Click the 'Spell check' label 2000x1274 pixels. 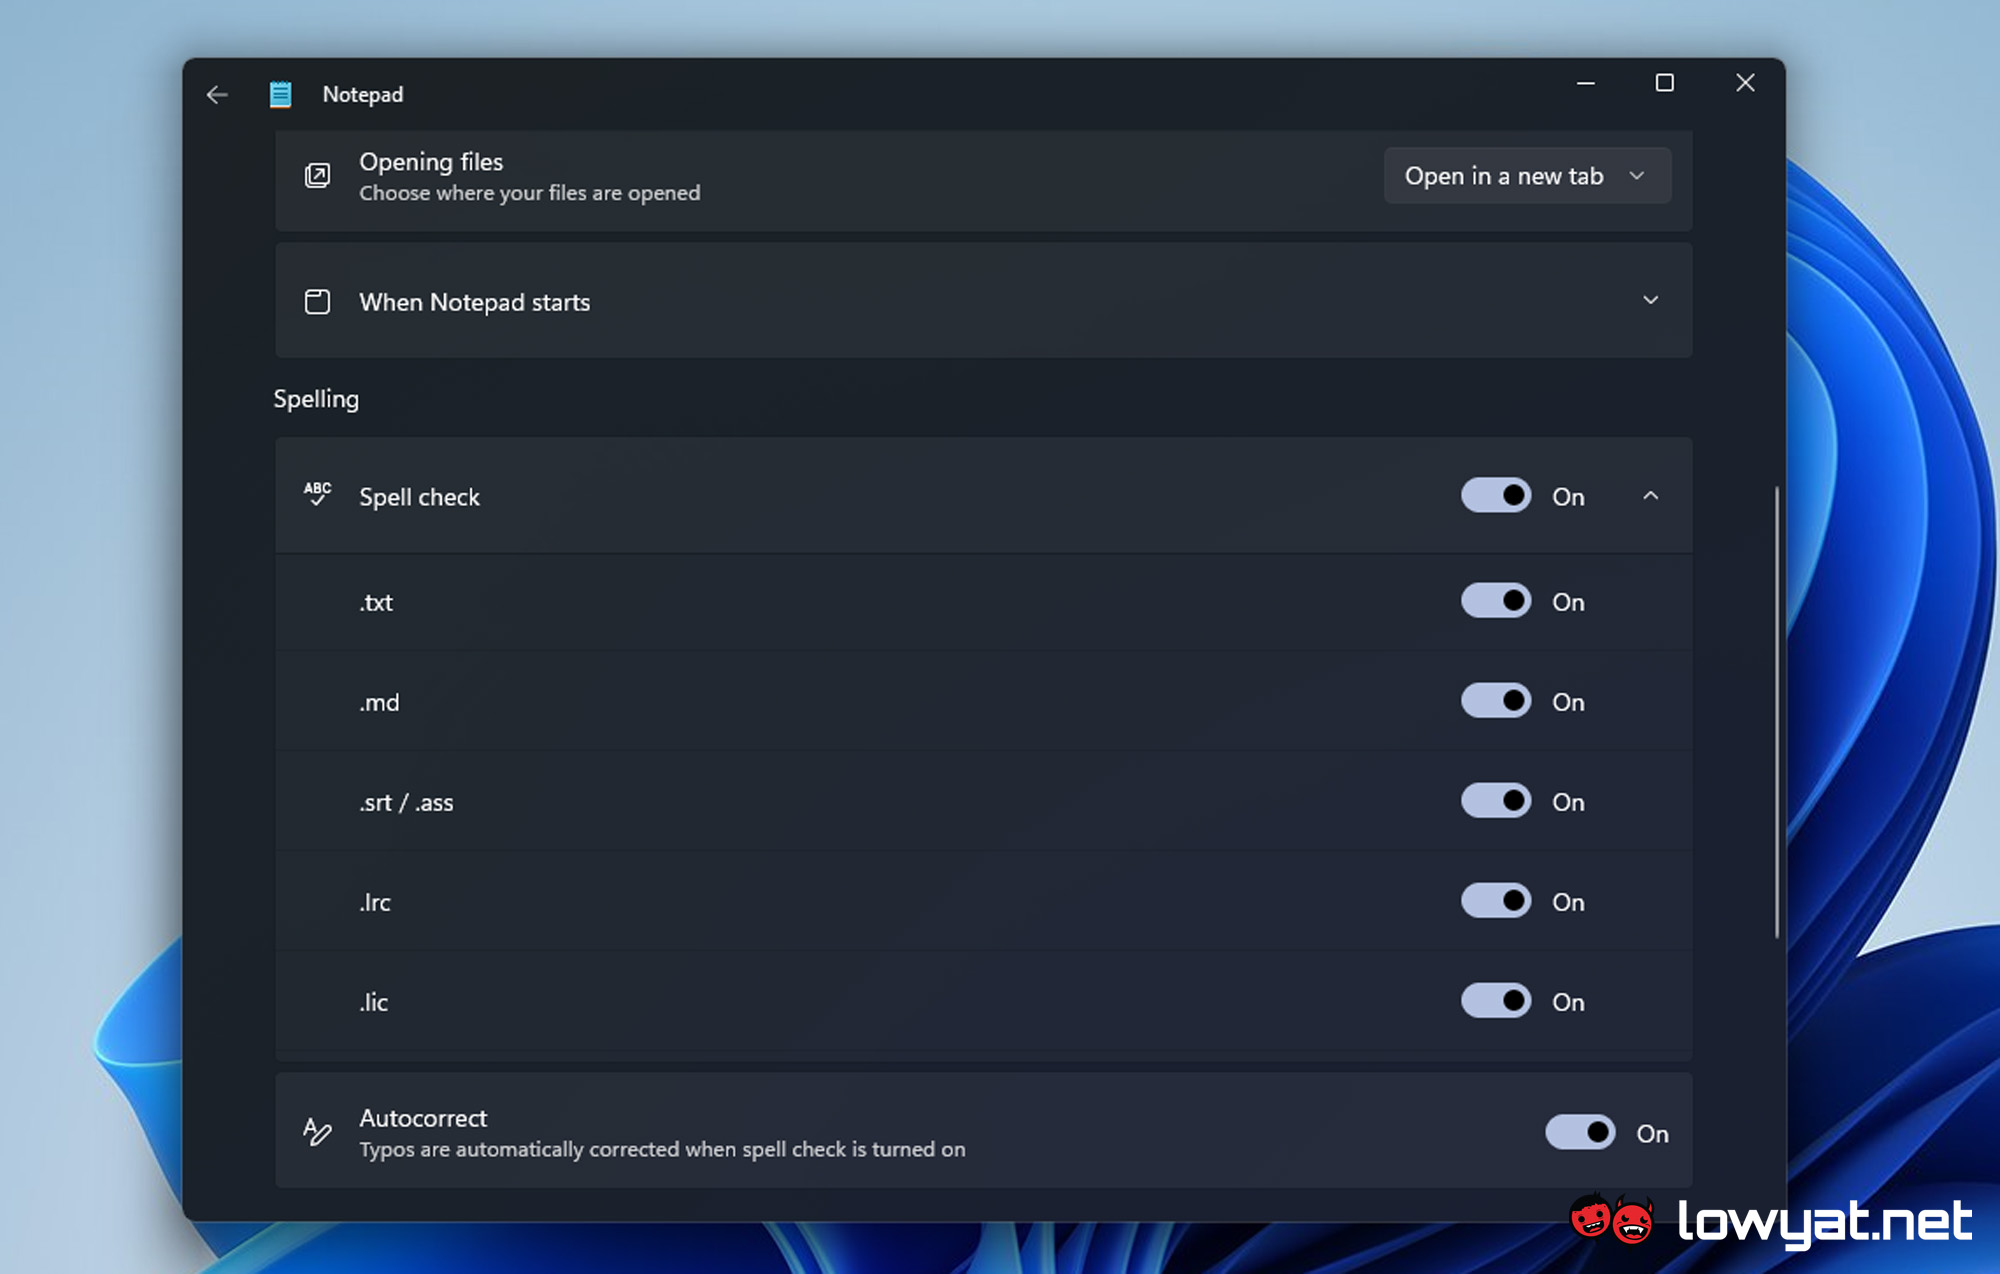(419, 497)
